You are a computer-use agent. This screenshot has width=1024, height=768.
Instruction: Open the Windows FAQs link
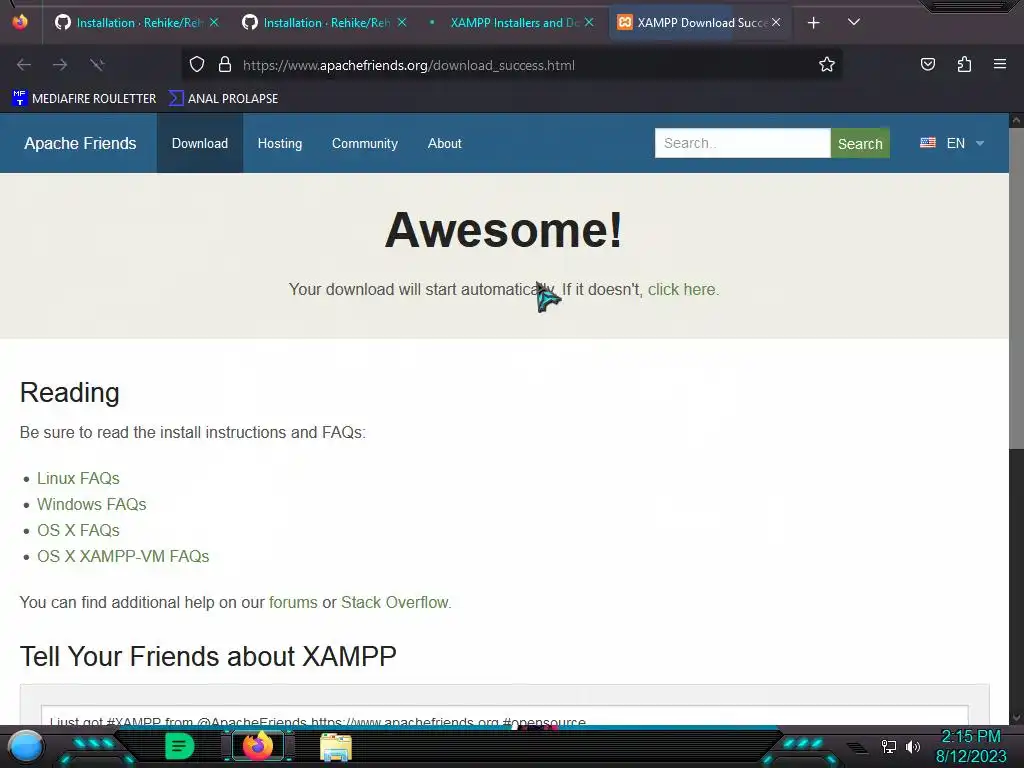(x=91, y=504)
